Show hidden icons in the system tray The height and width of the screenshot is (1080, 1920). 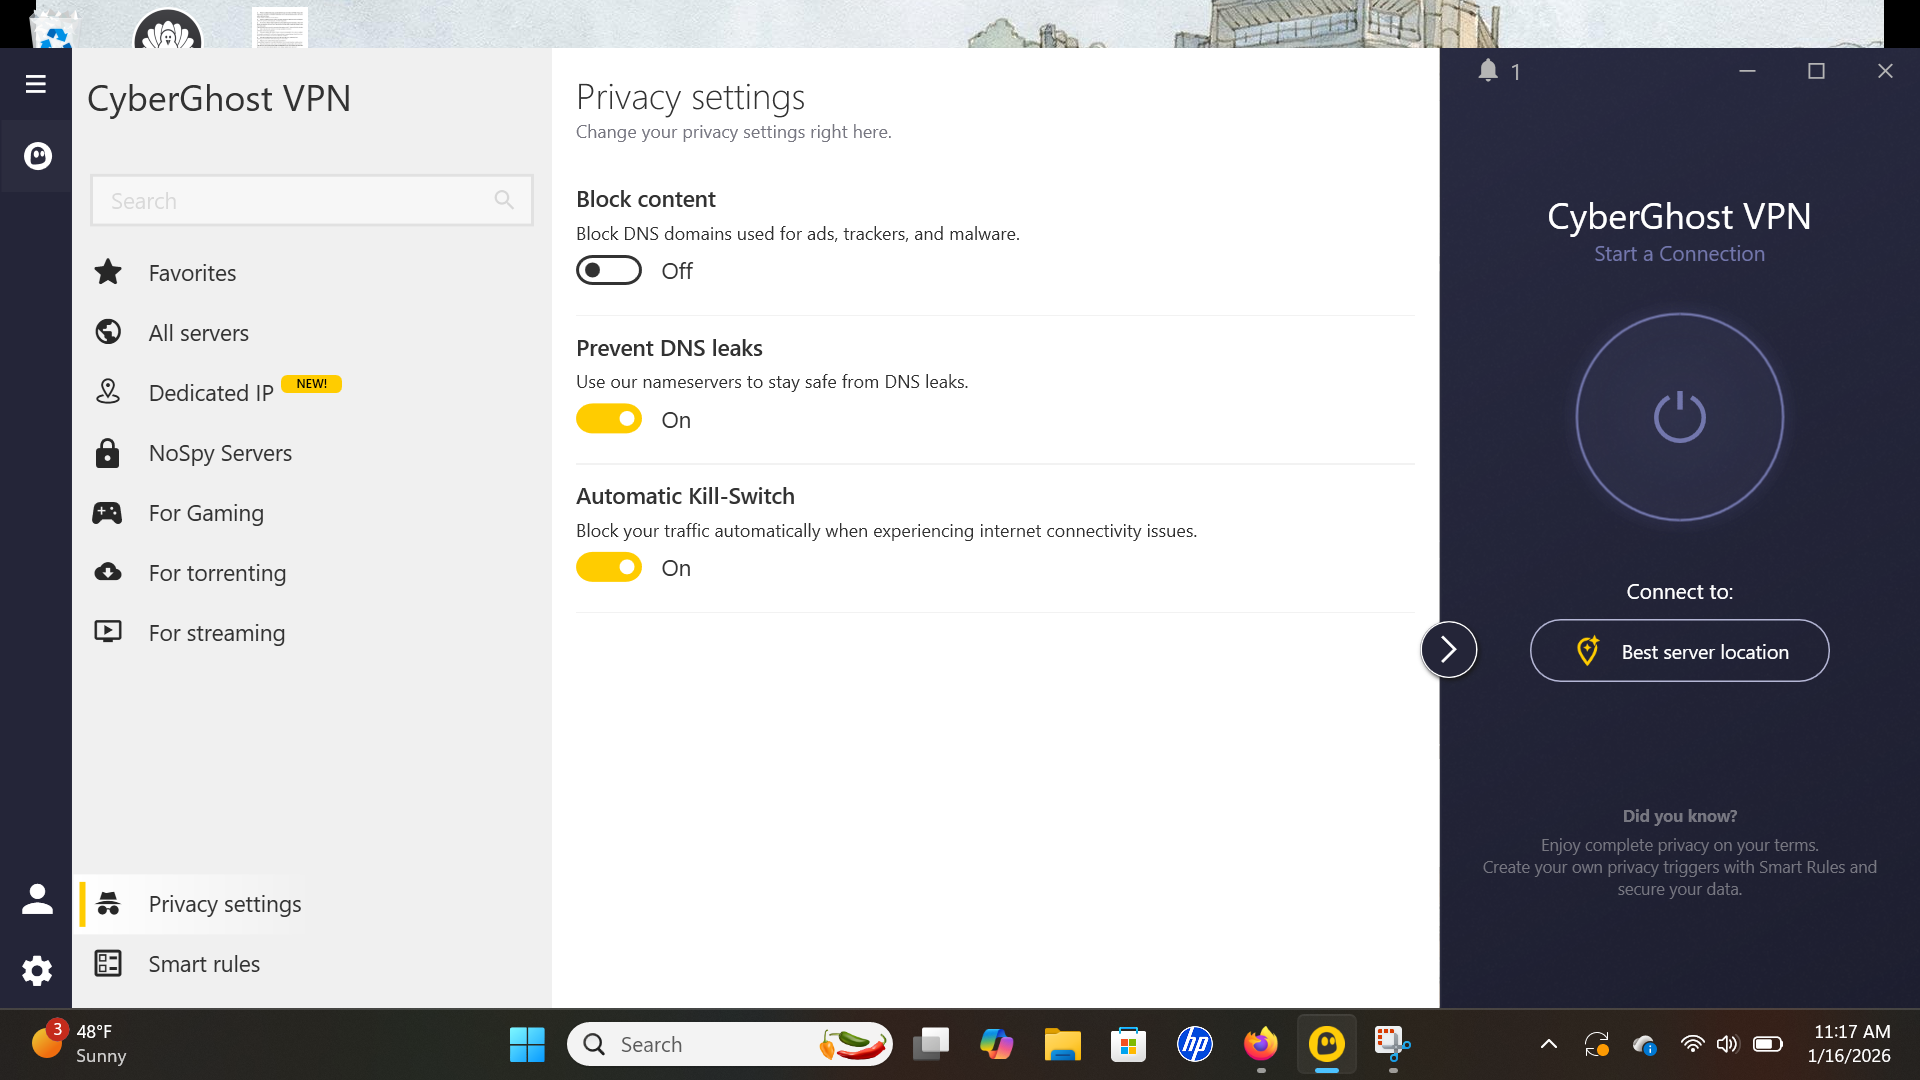[x=1548, y=1044]
